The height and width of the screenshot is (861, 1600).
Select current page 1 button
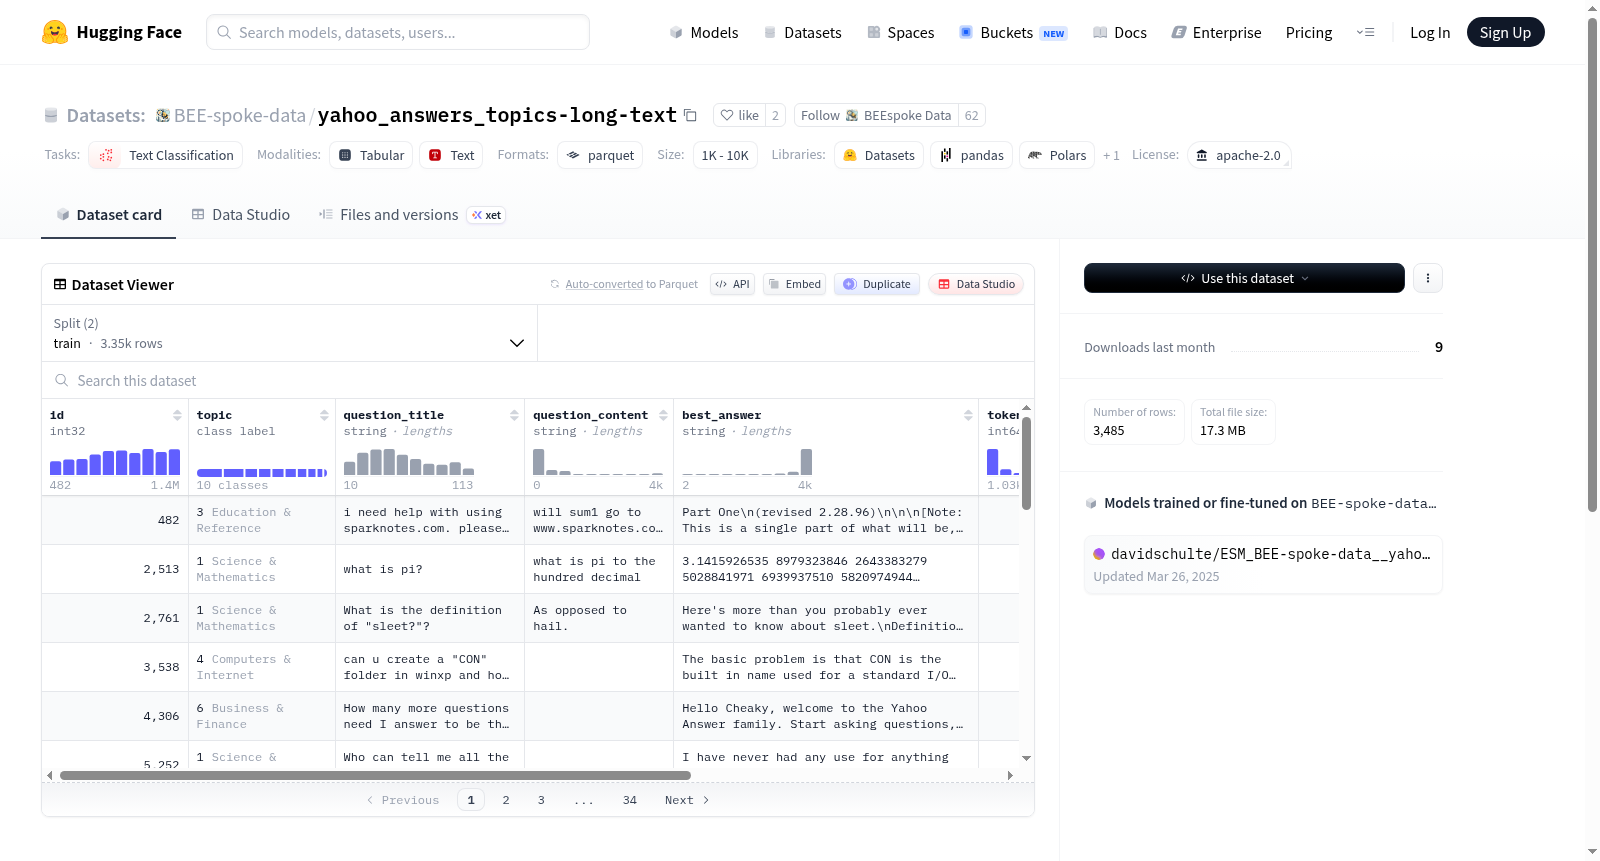pyautogui.click(x=471, y=800)
